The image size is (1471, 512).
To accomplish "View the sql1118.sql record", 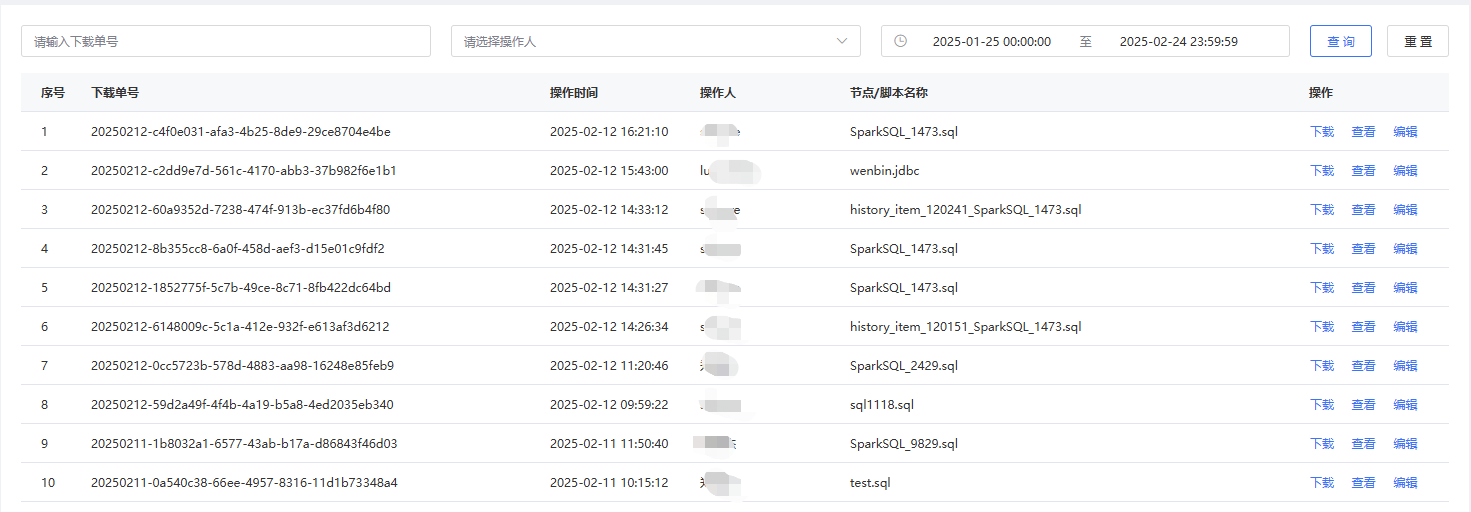I will click(x=1363, y=405).
